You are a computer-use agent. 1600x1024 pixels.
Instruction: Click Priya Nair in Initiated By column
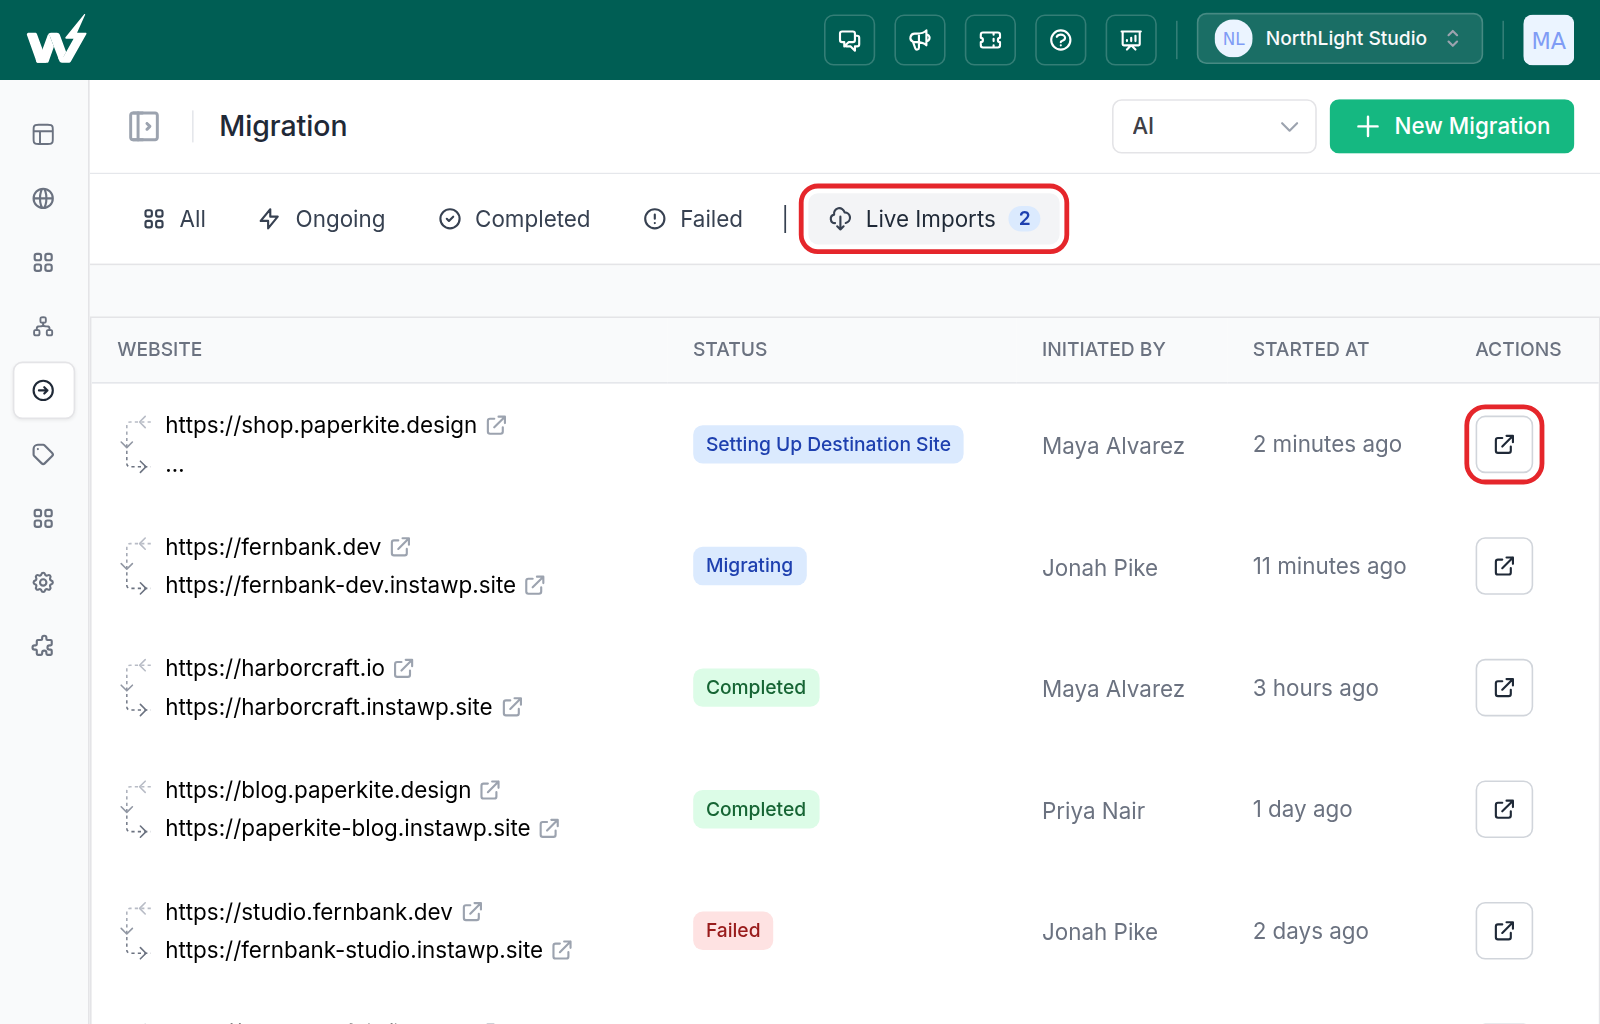1093,811
